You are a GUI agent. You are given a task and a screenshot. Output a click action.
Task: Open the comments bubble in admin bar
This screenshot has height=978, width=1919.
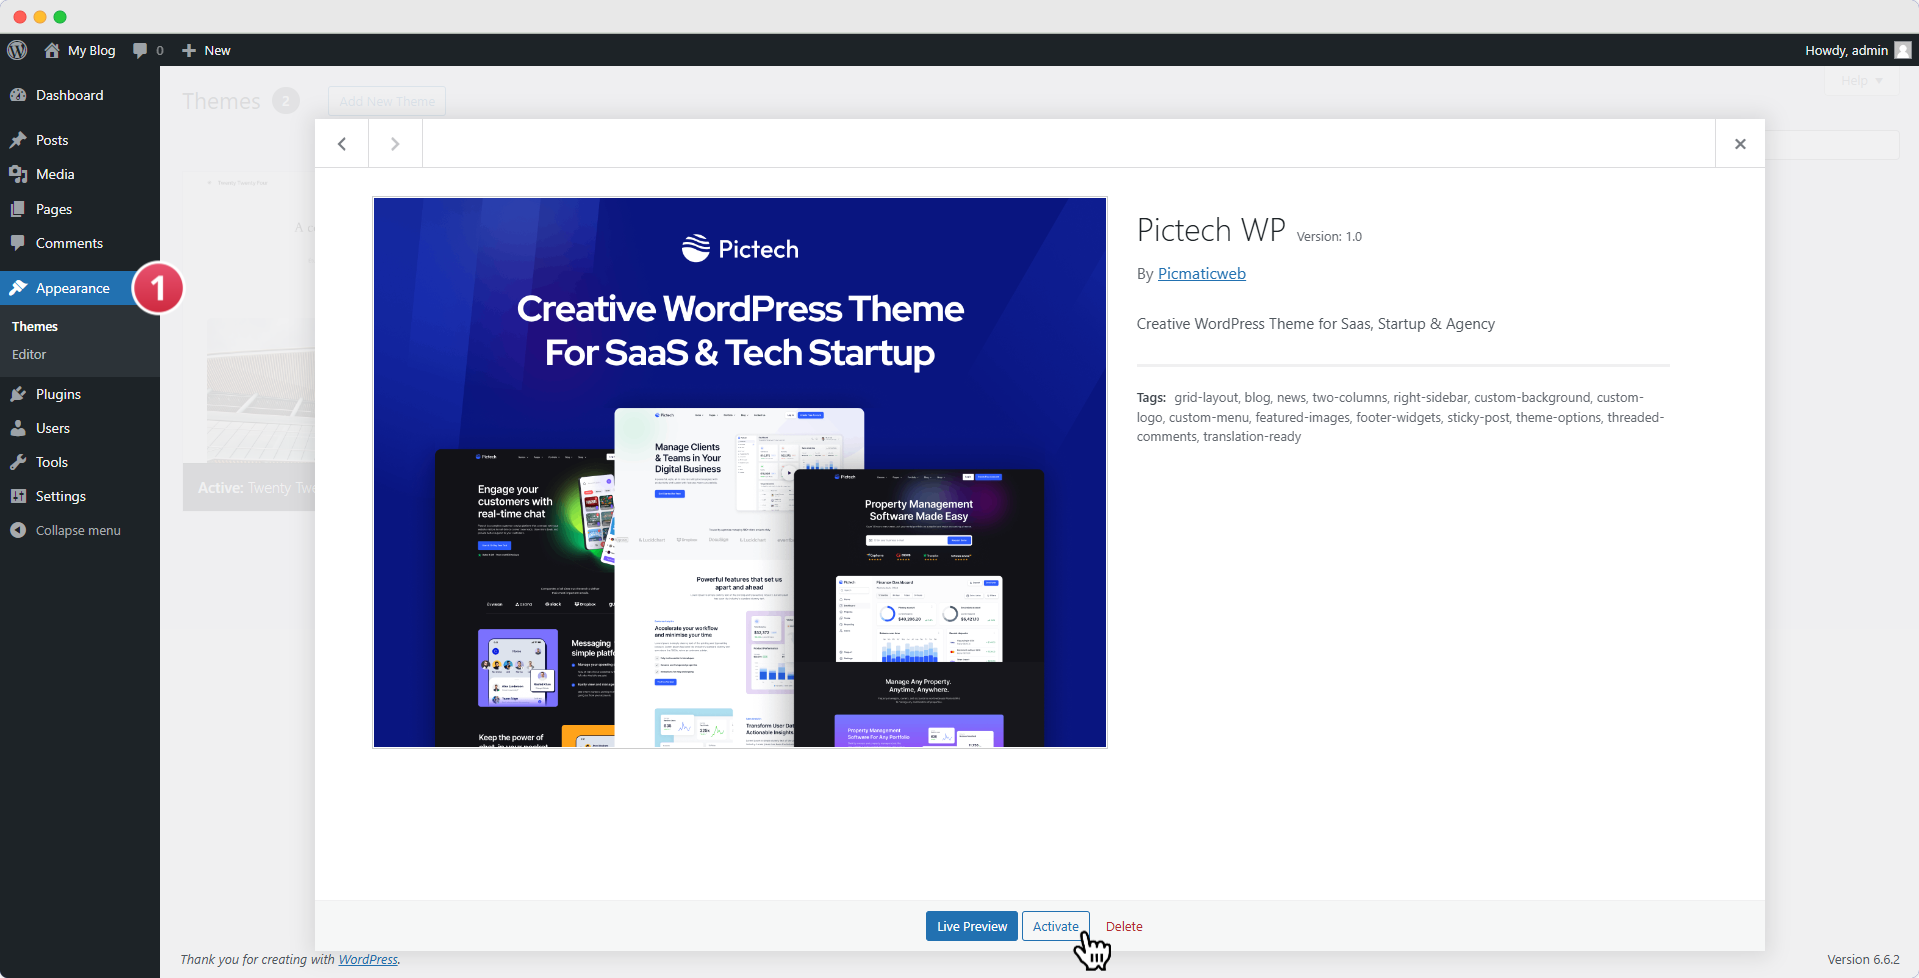coord(148,50)
